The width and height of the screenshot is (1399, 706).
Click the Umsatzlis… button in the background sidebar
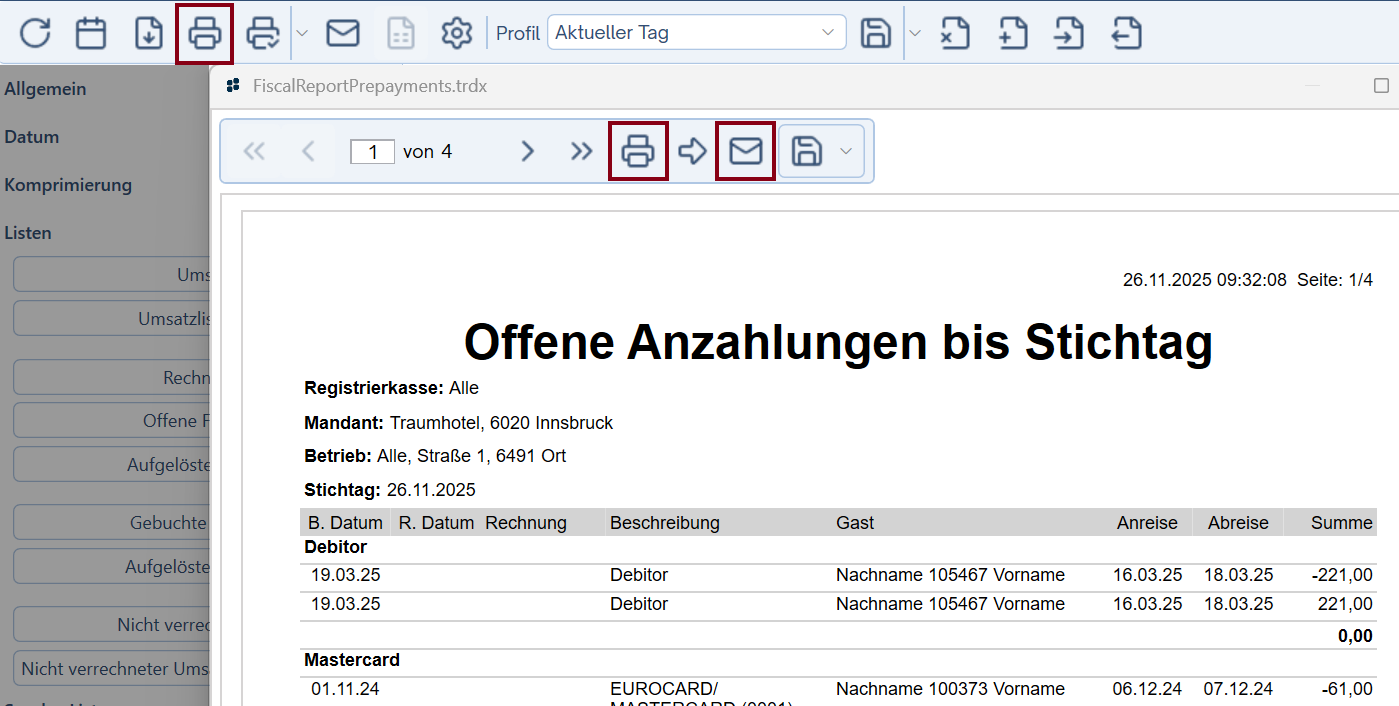point(111,319)
